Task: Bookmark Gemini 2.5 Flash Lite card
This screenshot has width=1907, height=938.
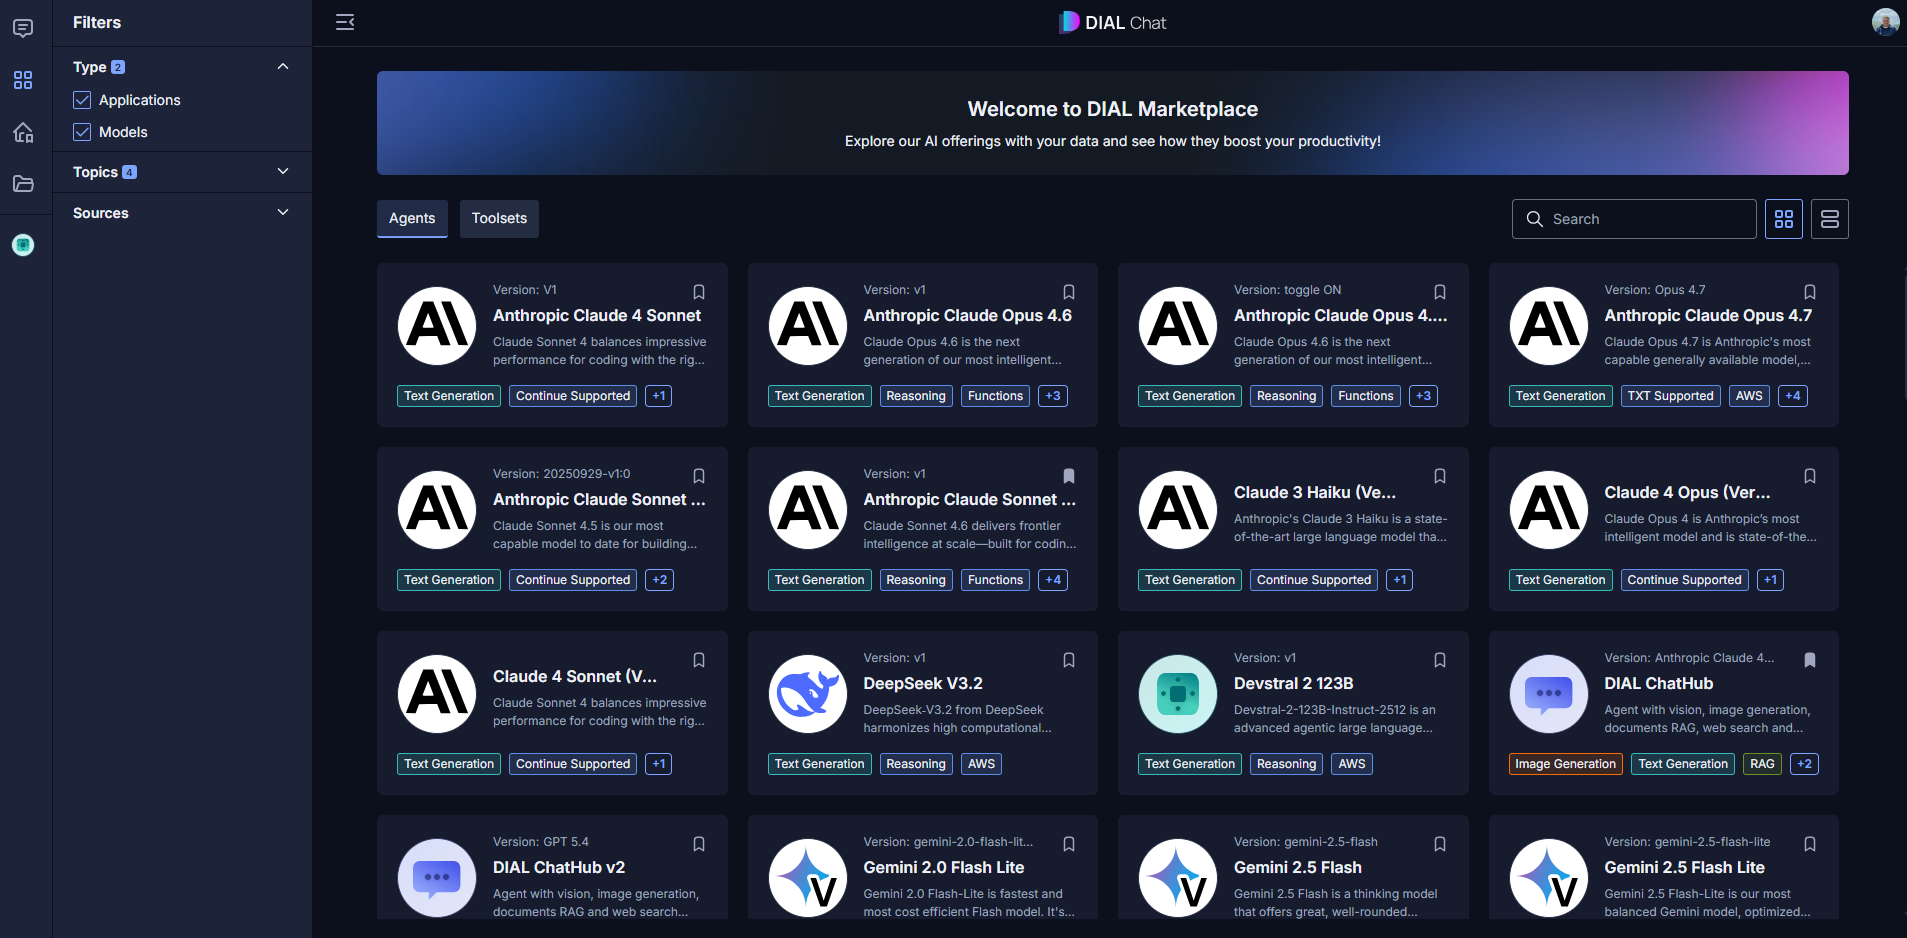Action: (x=1810, y=844)
